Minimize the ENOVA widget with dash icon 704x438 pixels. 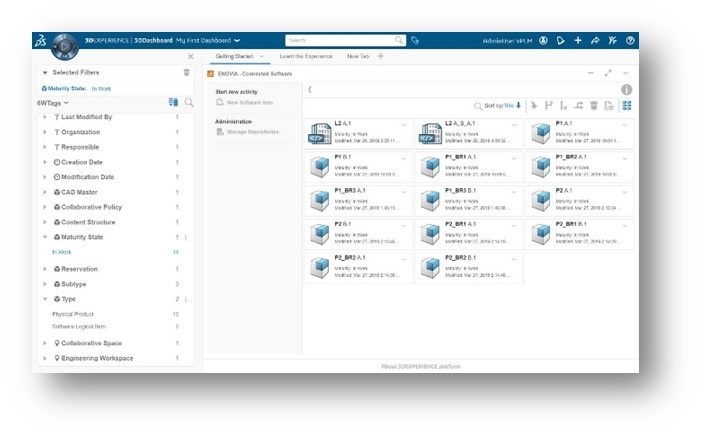coord(591,73)
